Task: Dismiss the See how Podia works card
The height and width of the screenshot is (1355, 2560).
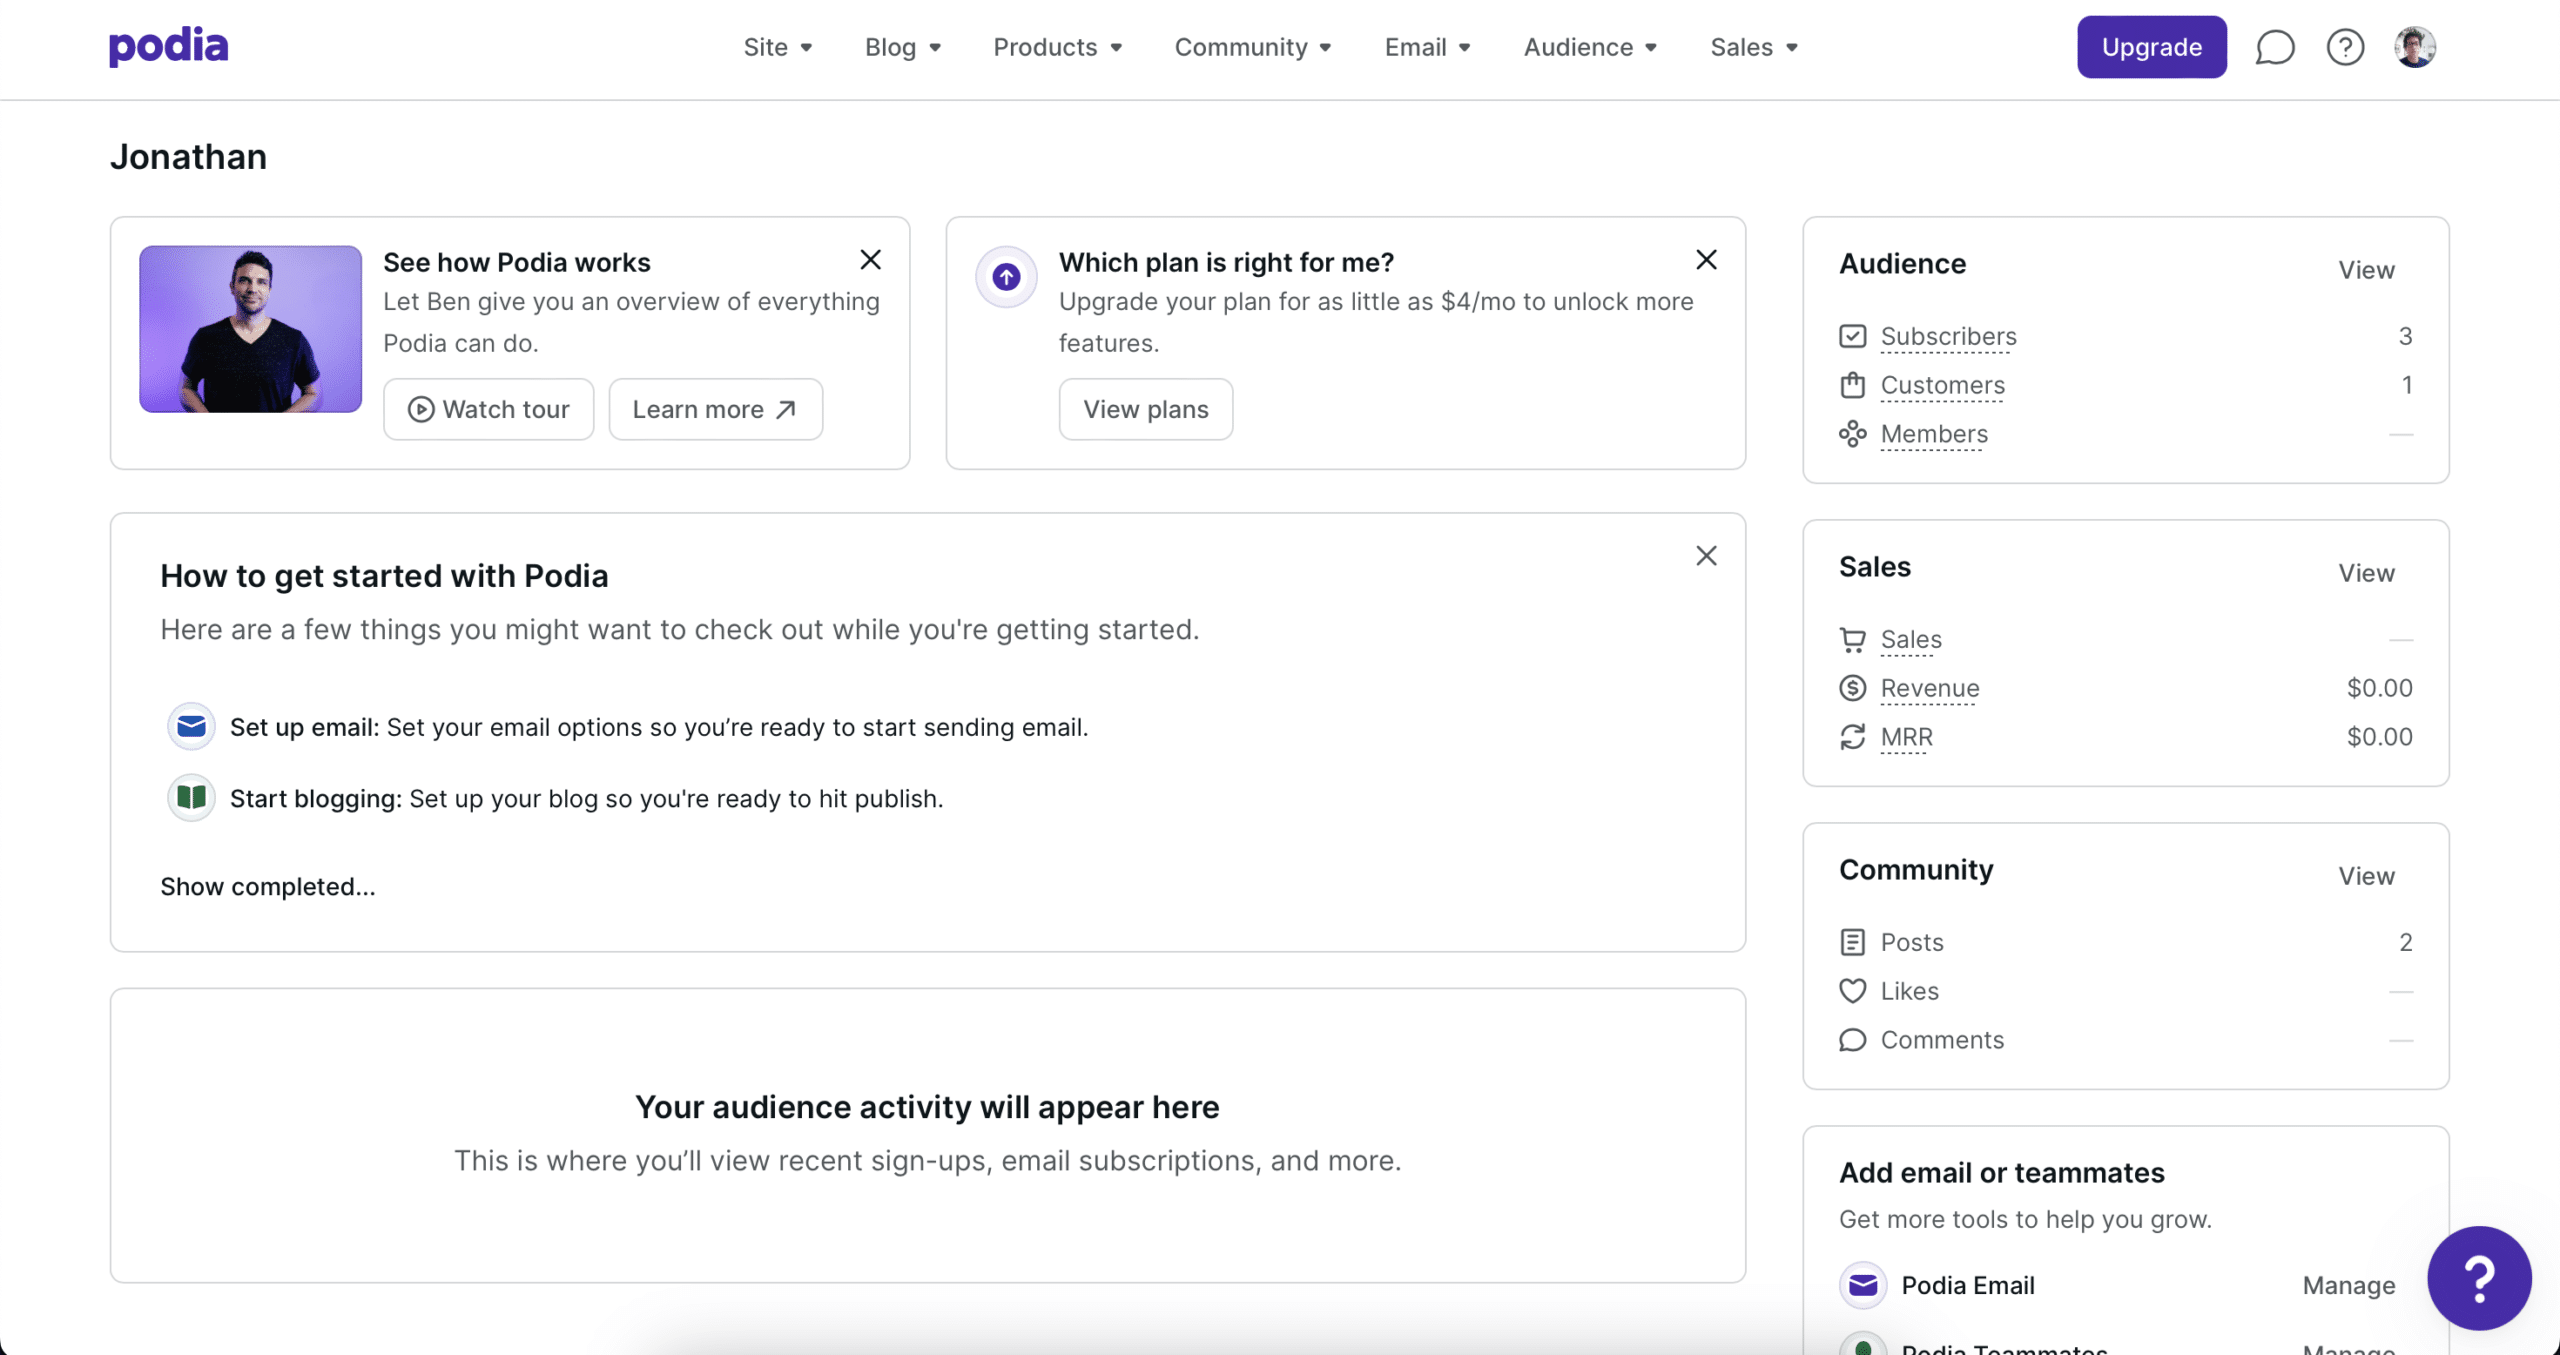Action: [870, 260]
